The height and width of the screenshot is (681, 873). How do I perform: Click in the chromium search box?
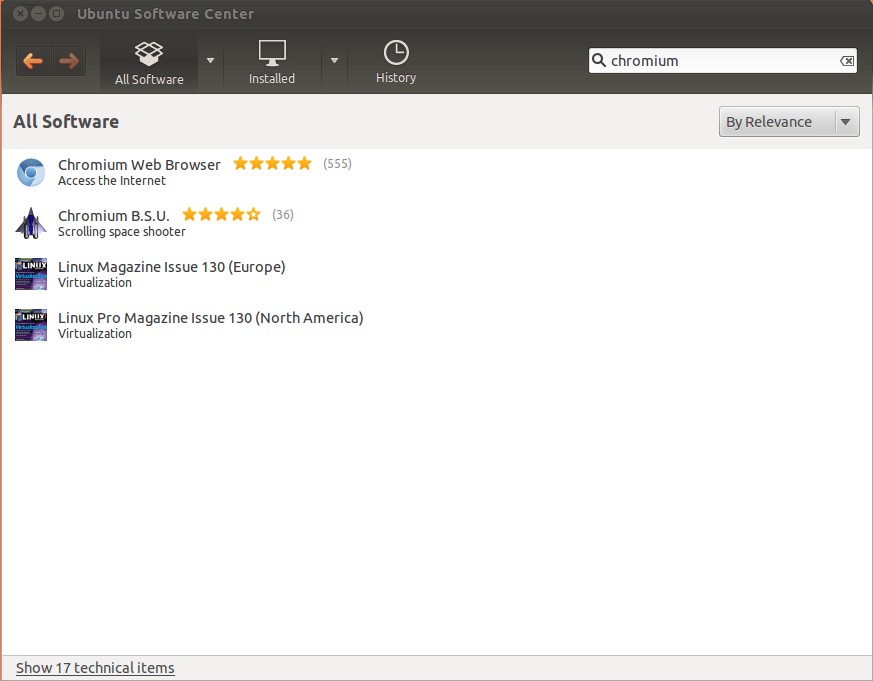coord(720,61)
